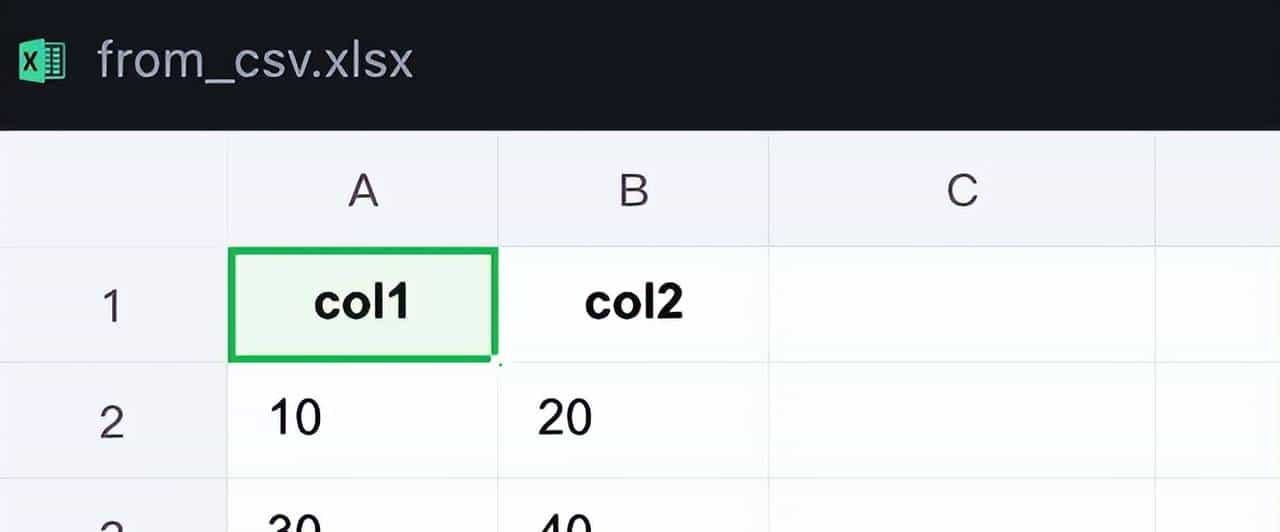
Task: Click empty cell C1
Action: click(961, 304)
